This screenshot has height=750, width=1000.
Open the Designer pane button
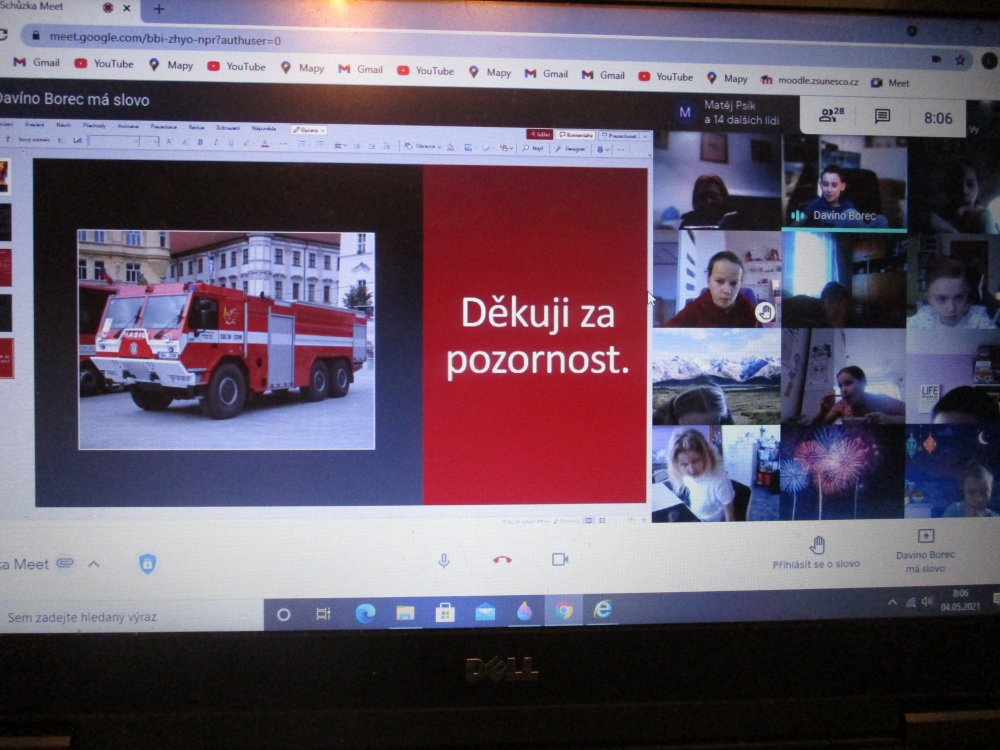coord(570,149)
